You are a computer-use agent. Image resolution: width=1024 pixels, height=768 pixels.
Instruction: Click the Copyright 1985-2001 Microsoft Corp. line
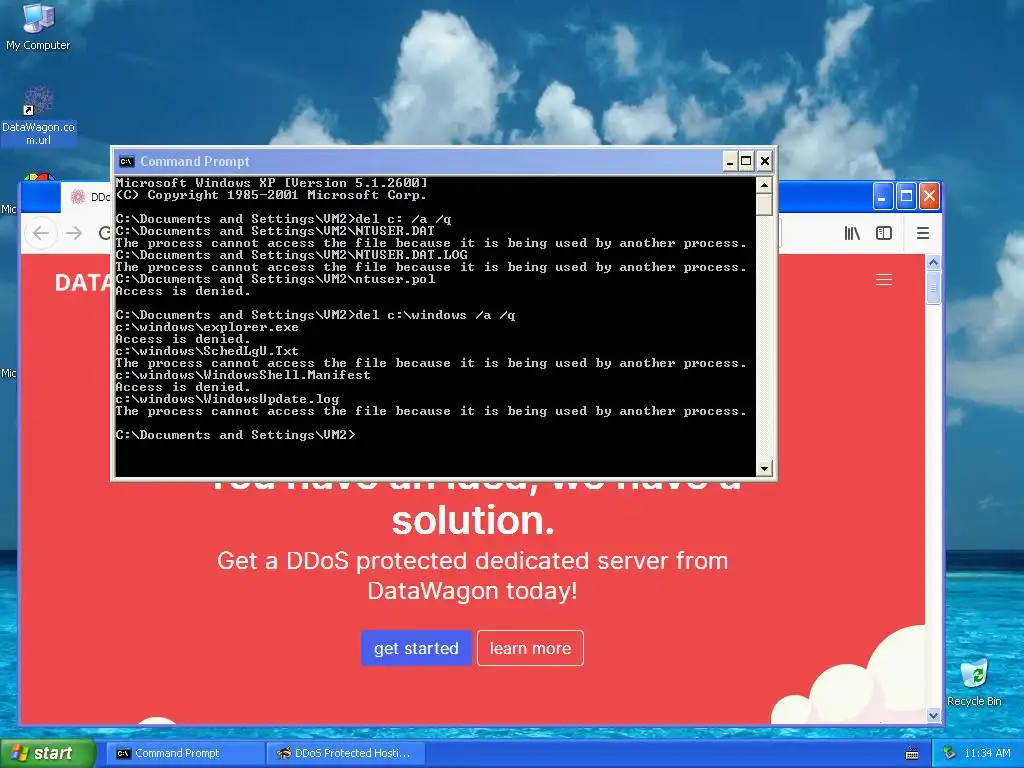(x=271, y=195)
